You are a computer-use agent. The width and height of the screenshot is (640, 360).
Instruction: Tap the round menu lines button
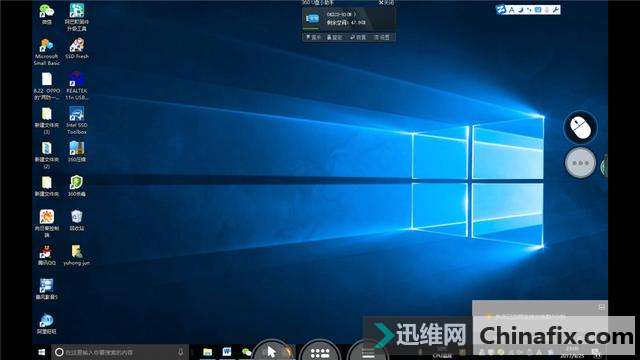click(x=368, y=351)
